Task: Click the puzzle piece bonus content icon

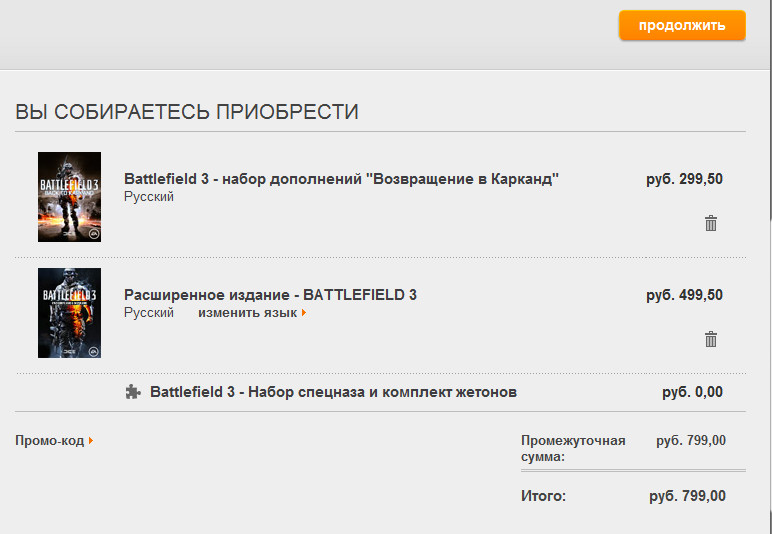Action: 133,392
